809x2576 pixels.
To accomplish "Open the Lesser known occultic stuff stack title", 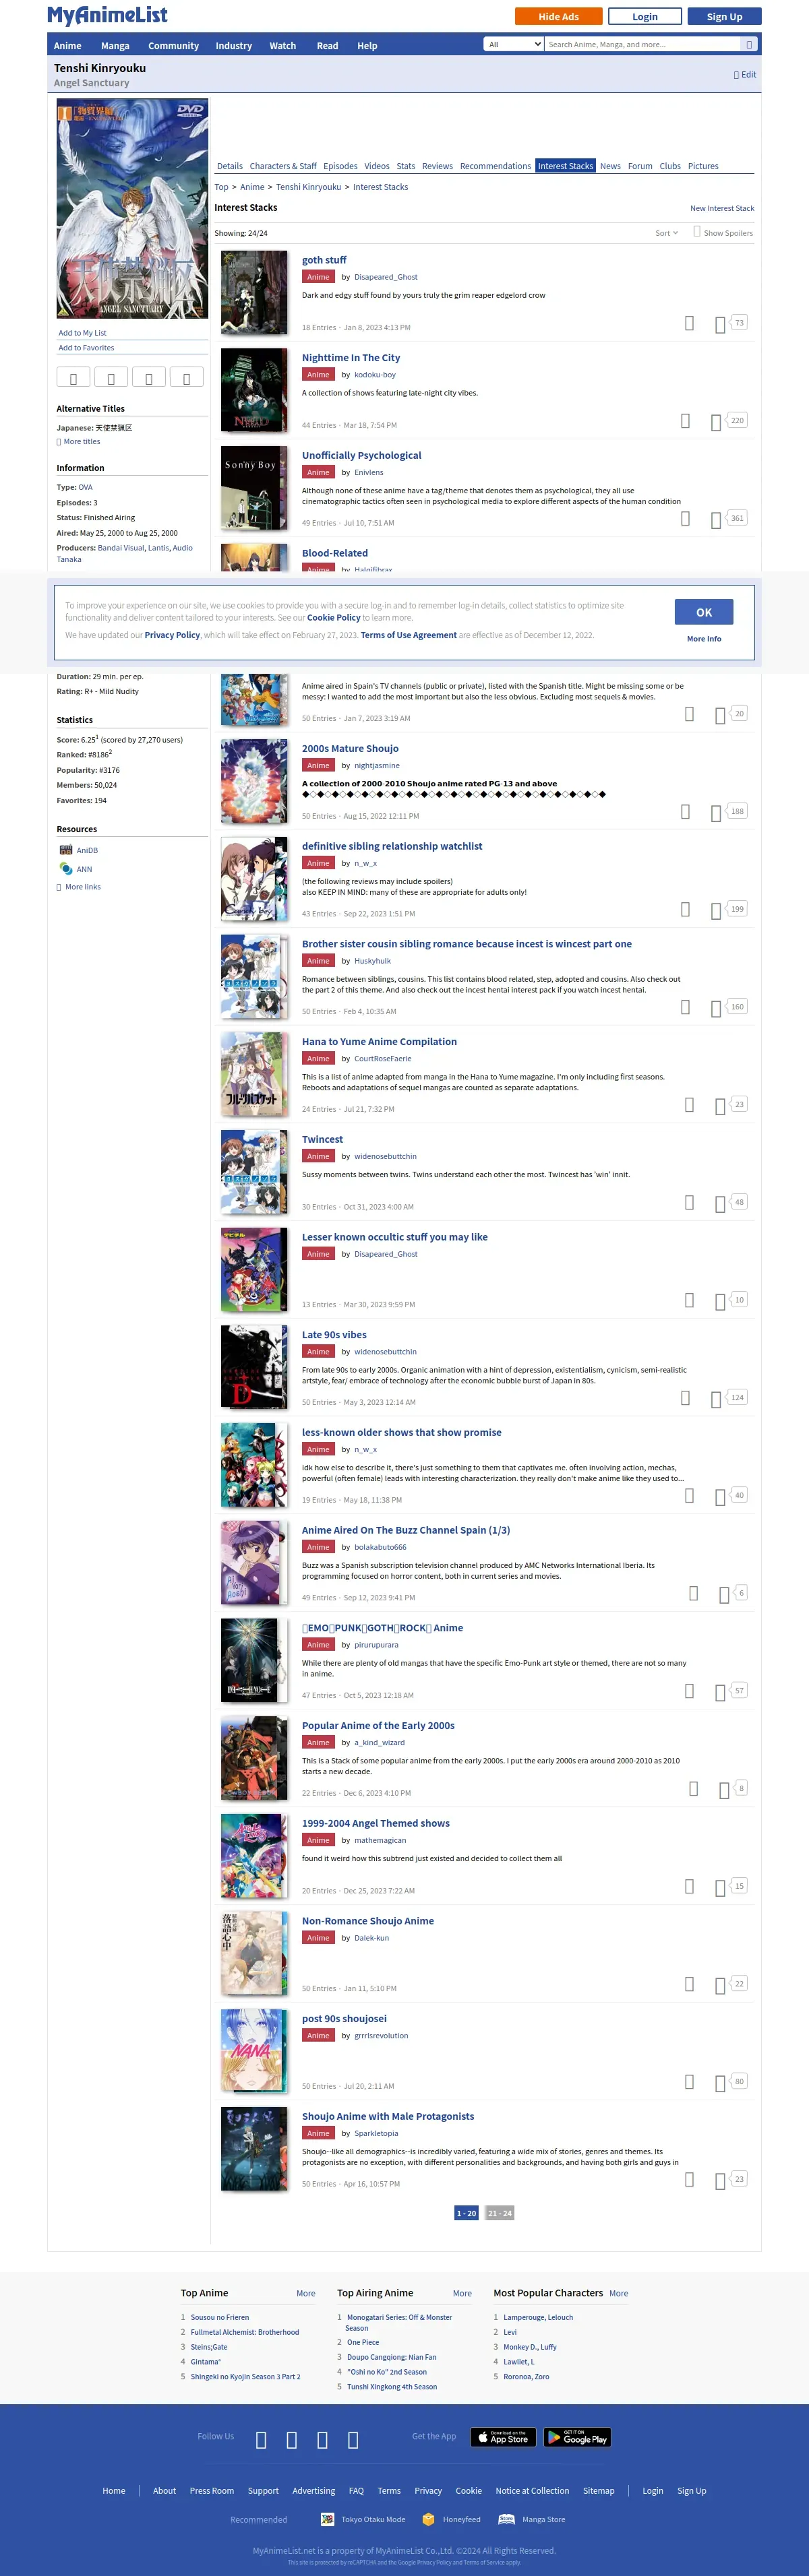I will [395, 1237].
